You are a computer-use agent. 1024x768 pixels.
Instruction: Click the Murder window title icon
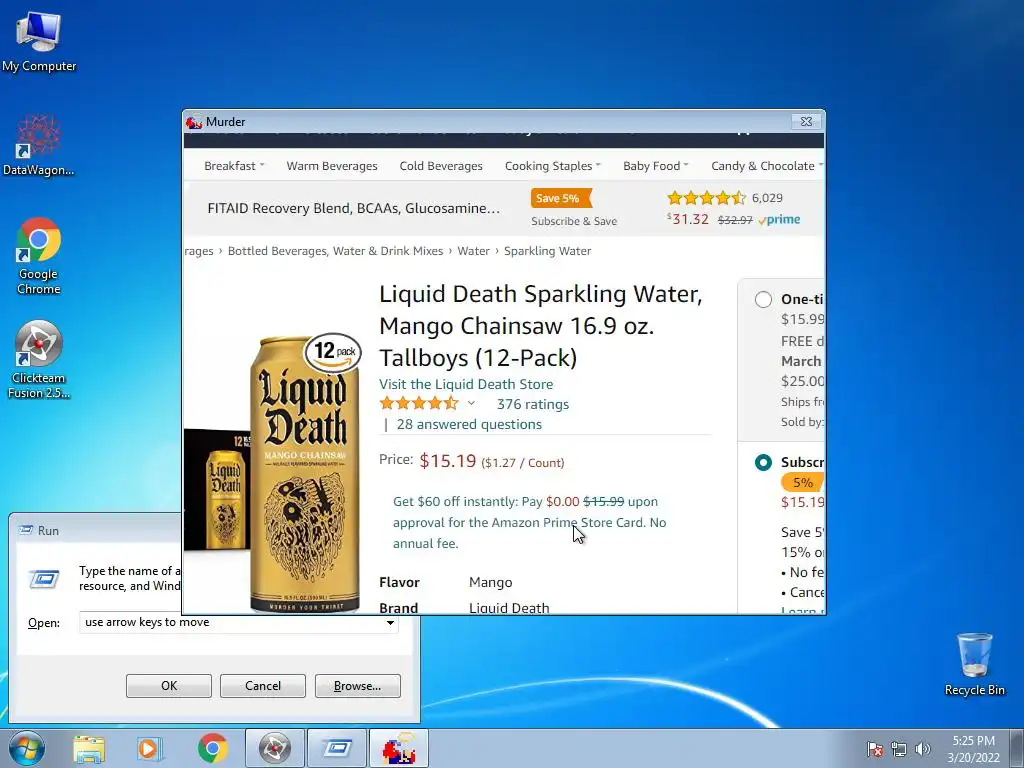194,122
